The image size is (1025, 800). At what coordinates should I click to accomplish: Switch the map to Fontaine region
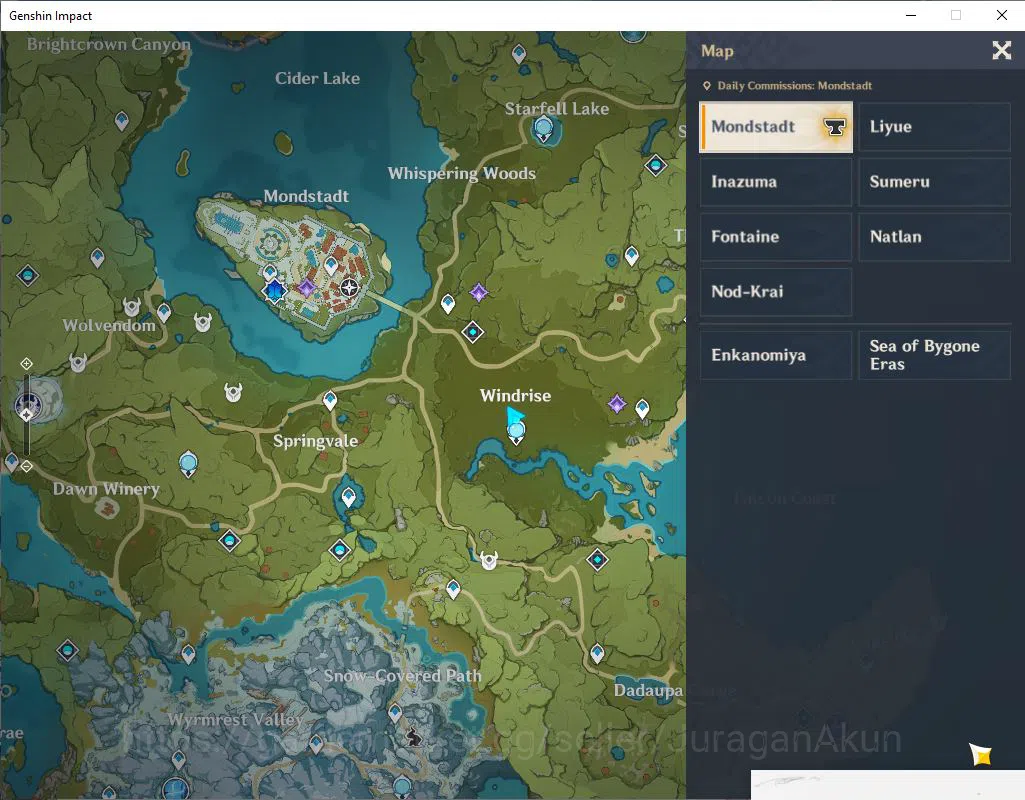[776, 237]
